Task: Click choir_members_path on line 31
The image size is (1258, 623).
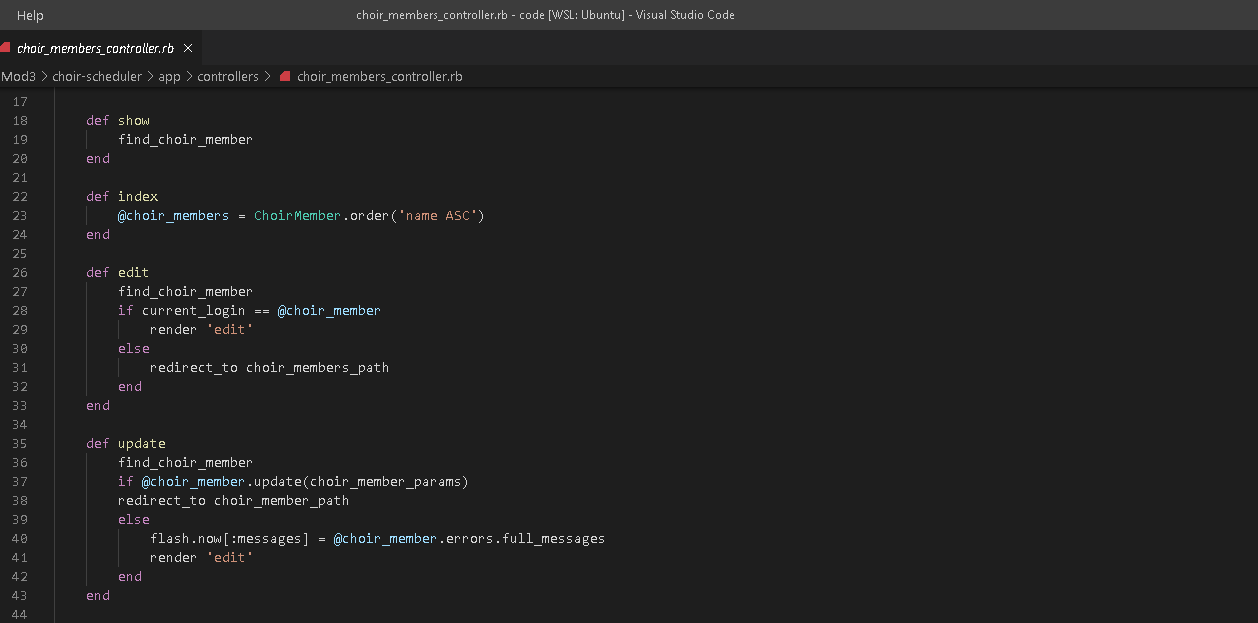Action: pyautogui.click(x=316, y=367)
